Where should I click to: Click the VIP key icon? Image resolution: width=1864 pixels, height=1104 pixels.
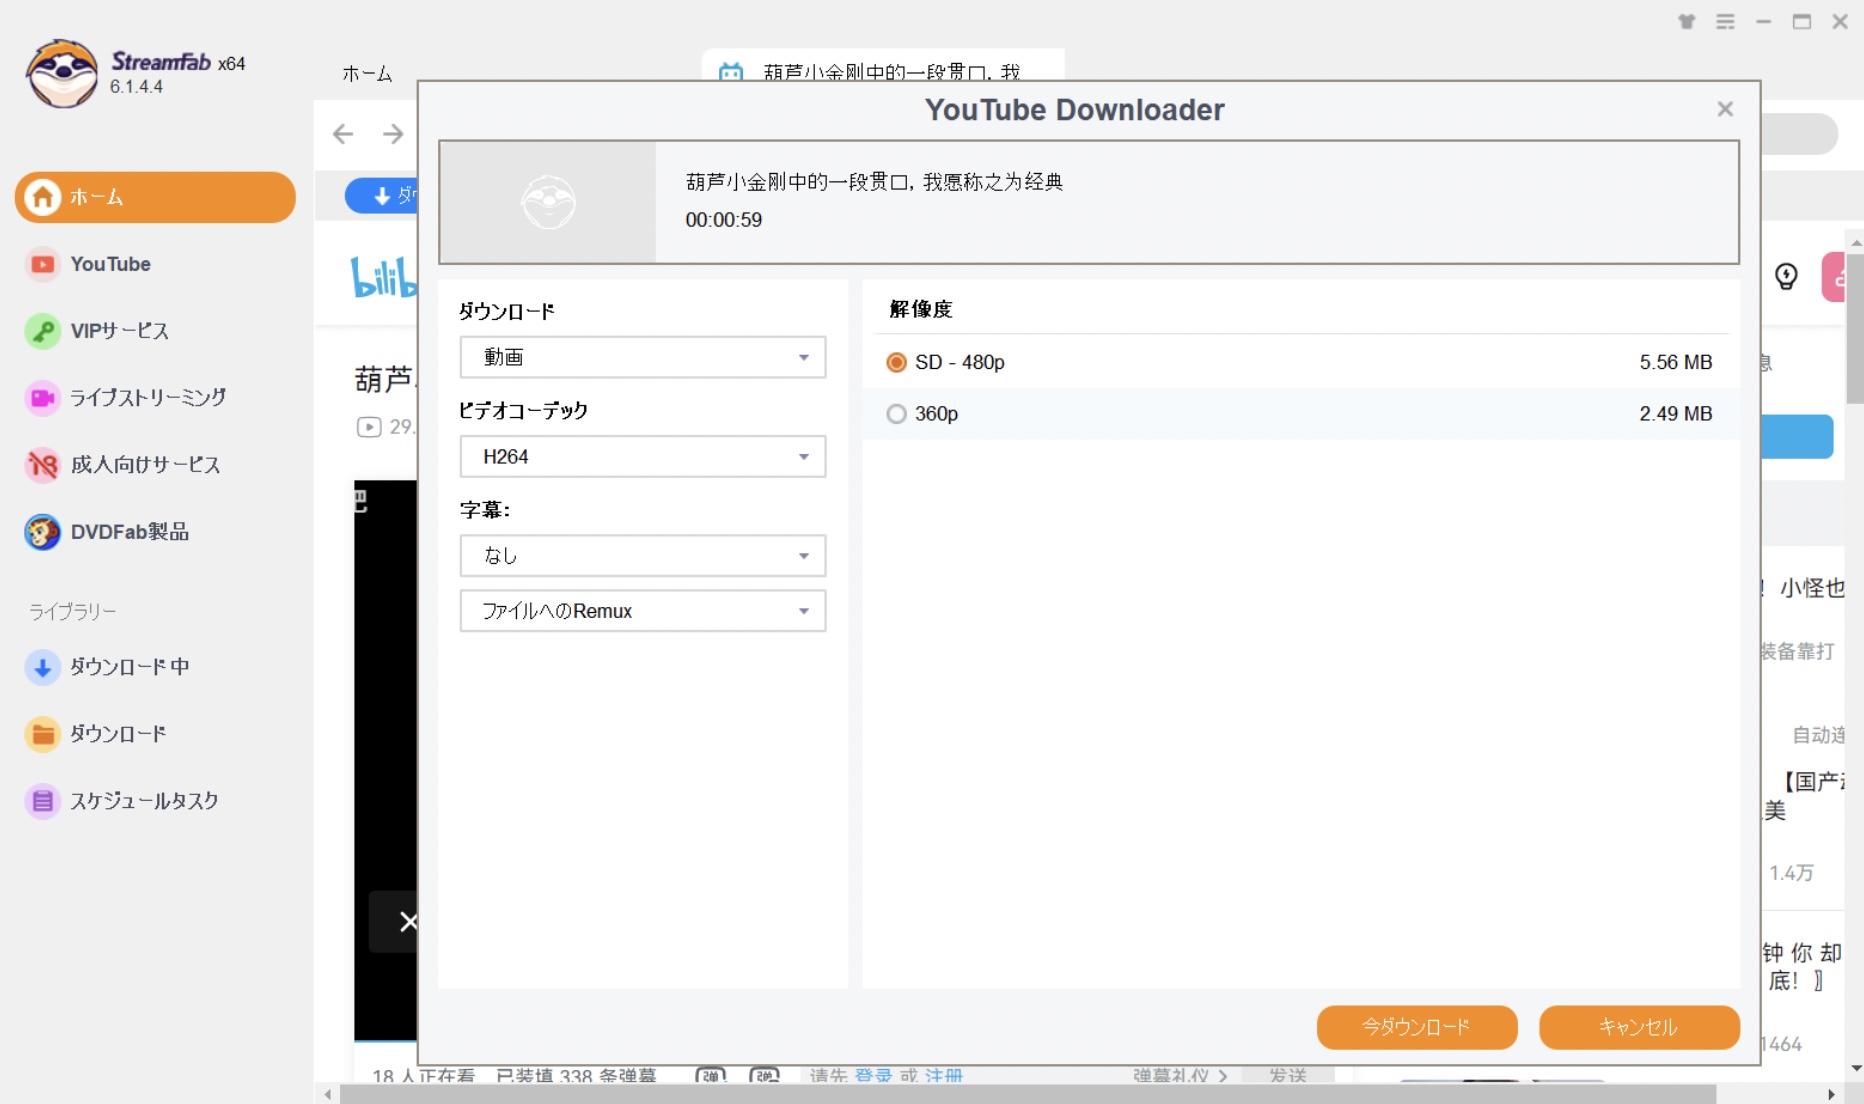pyautogui.click(x=42, y=331)
